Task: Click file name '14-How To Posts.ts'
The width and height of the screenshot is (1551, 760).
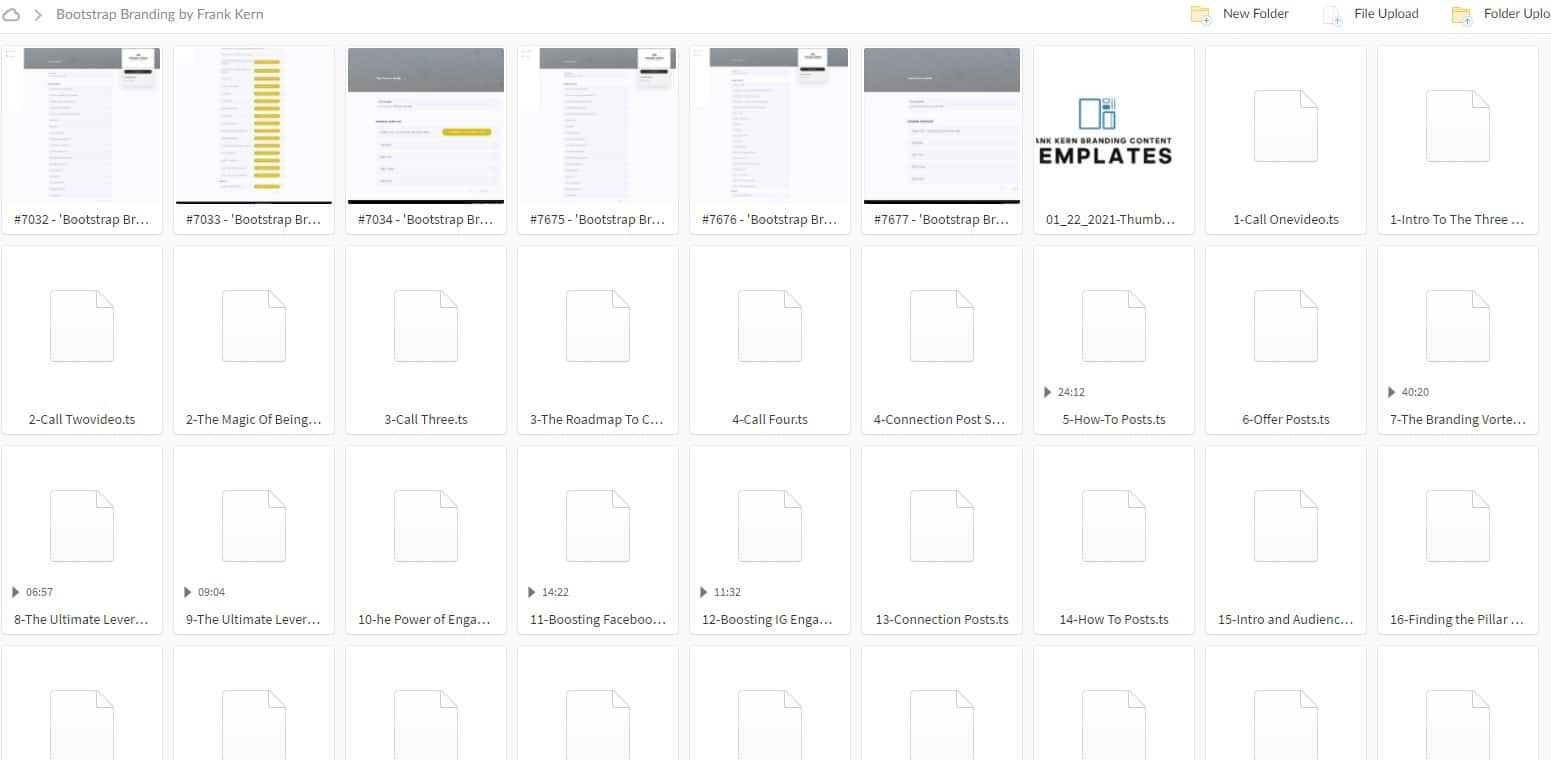Action: (x=1114, y=619)
